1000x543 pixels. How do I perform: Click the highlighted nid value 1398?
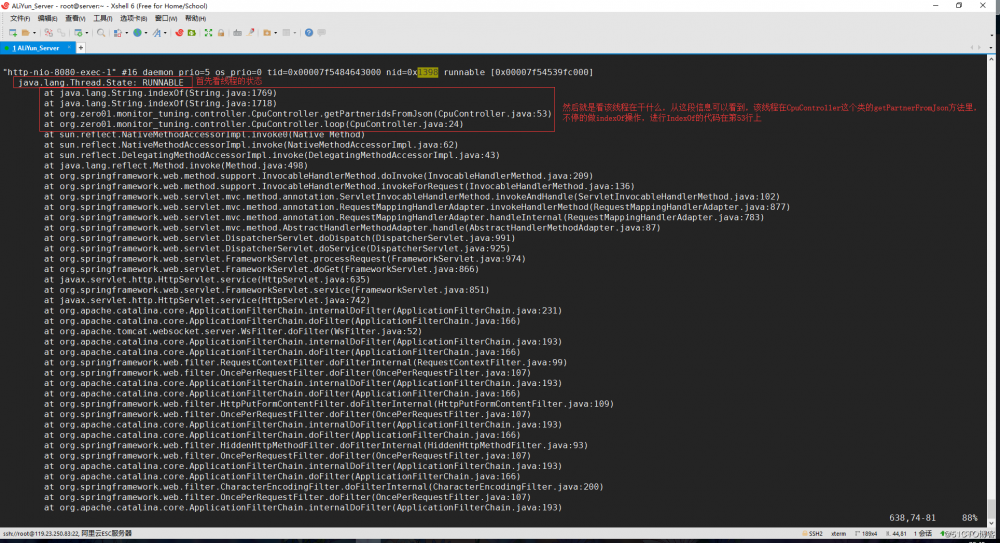coord(428,72)
